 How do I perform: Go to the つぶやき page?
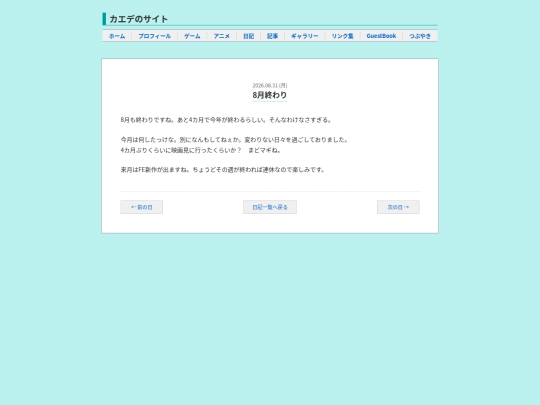pos(420,36)
